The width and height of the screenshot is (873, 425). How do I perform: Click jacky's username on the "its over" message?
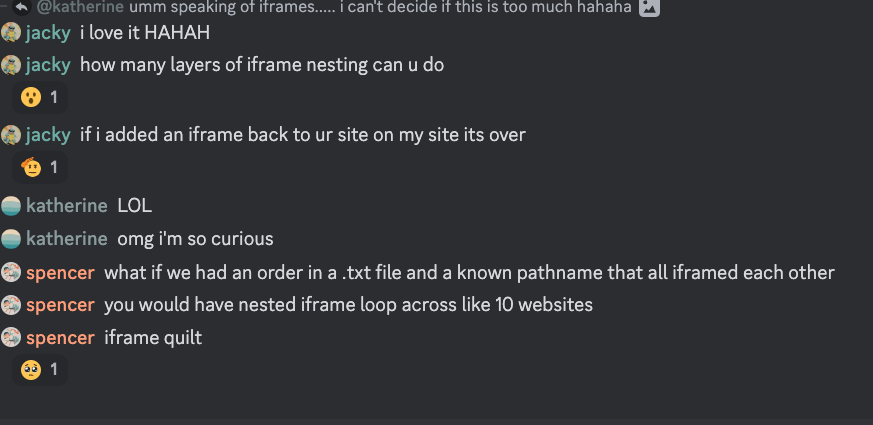pos(48,134)
